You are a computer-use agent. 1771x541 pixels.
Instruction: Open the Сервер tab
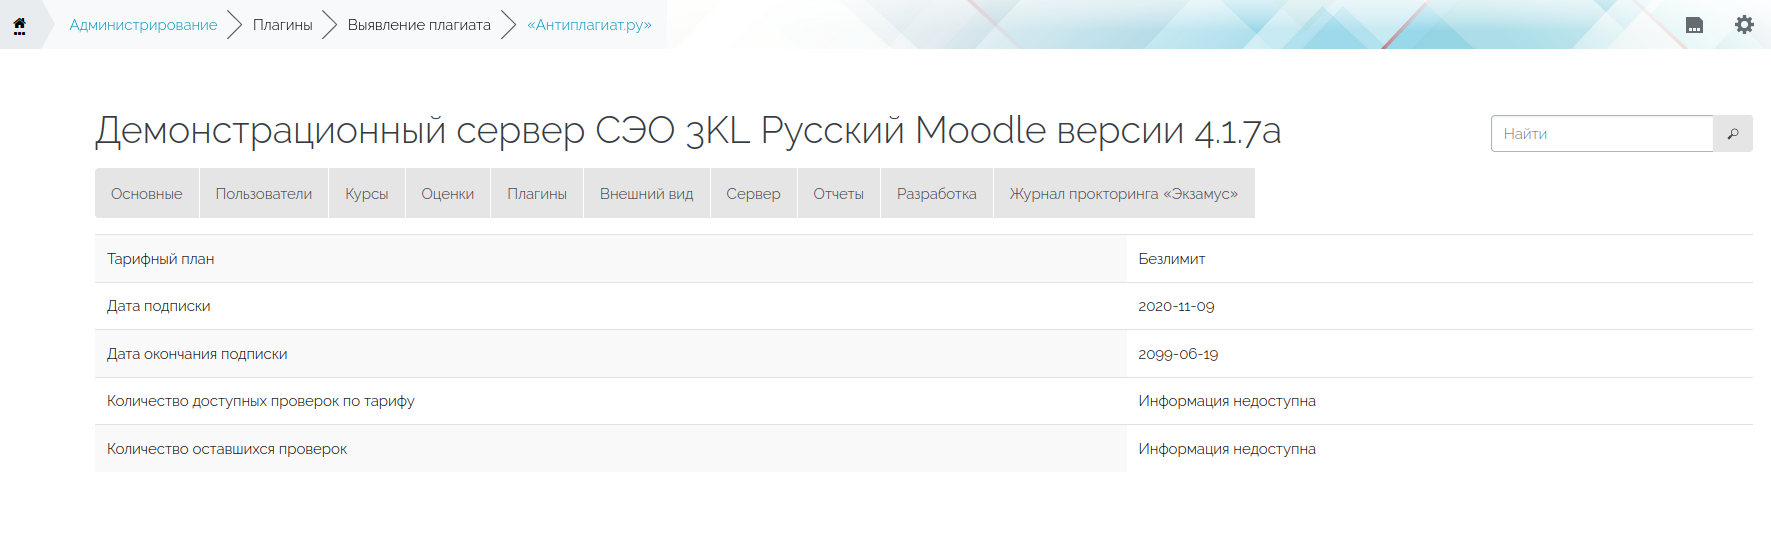[x=754, y=194]
